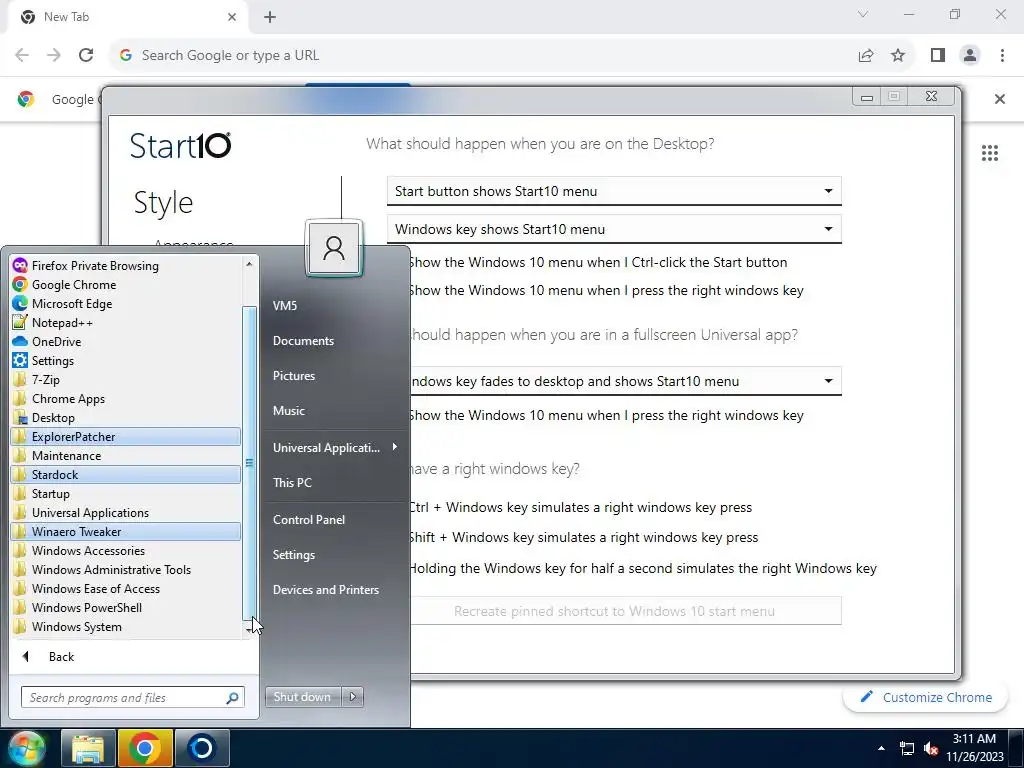1024x768 pixels.
Task: Launch Google Chrome from the programs list
Action: tap(125, 285)
